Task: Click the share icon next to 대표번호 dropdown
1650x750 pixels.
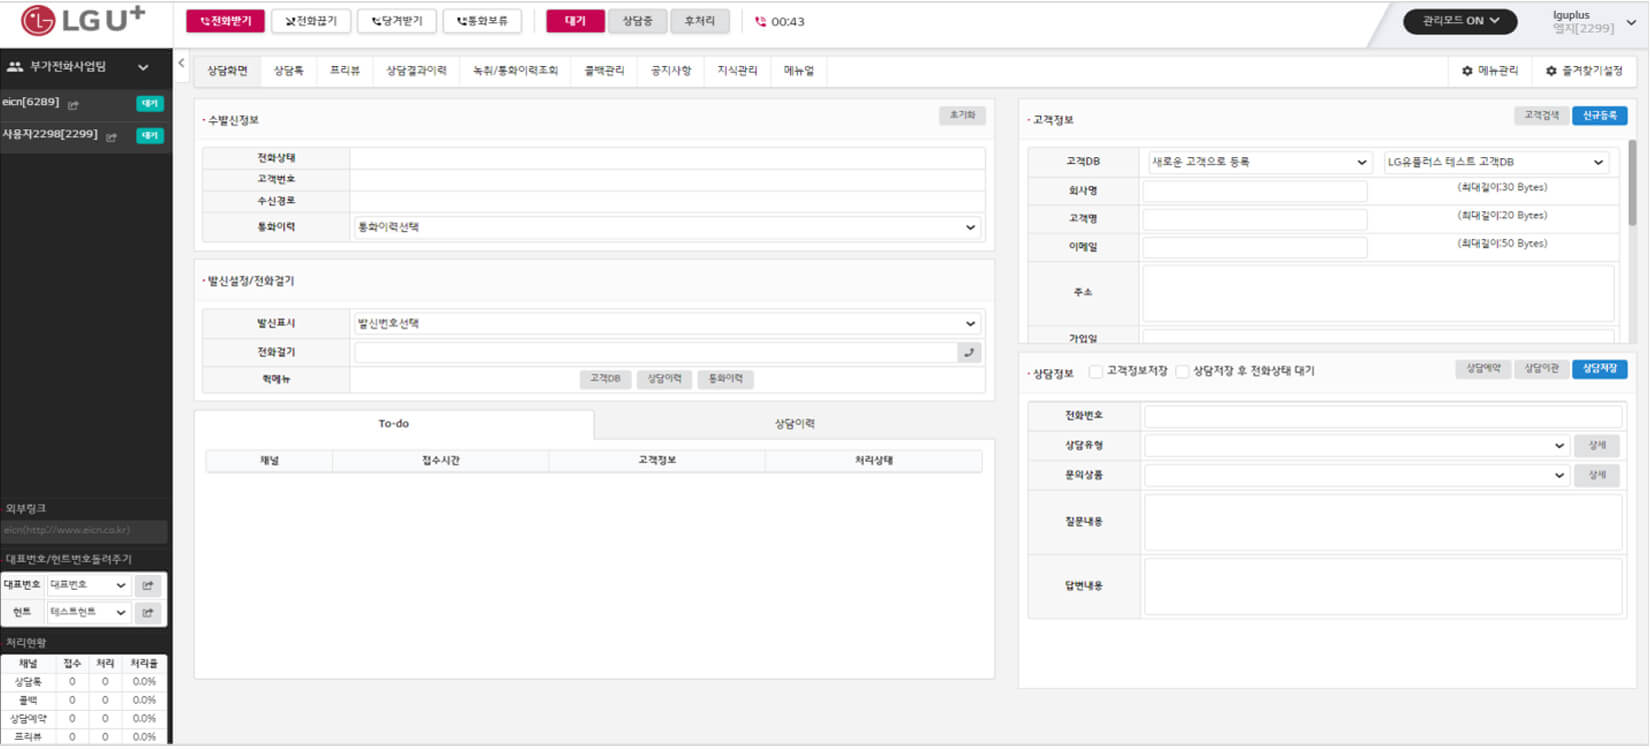Action: 148,585
